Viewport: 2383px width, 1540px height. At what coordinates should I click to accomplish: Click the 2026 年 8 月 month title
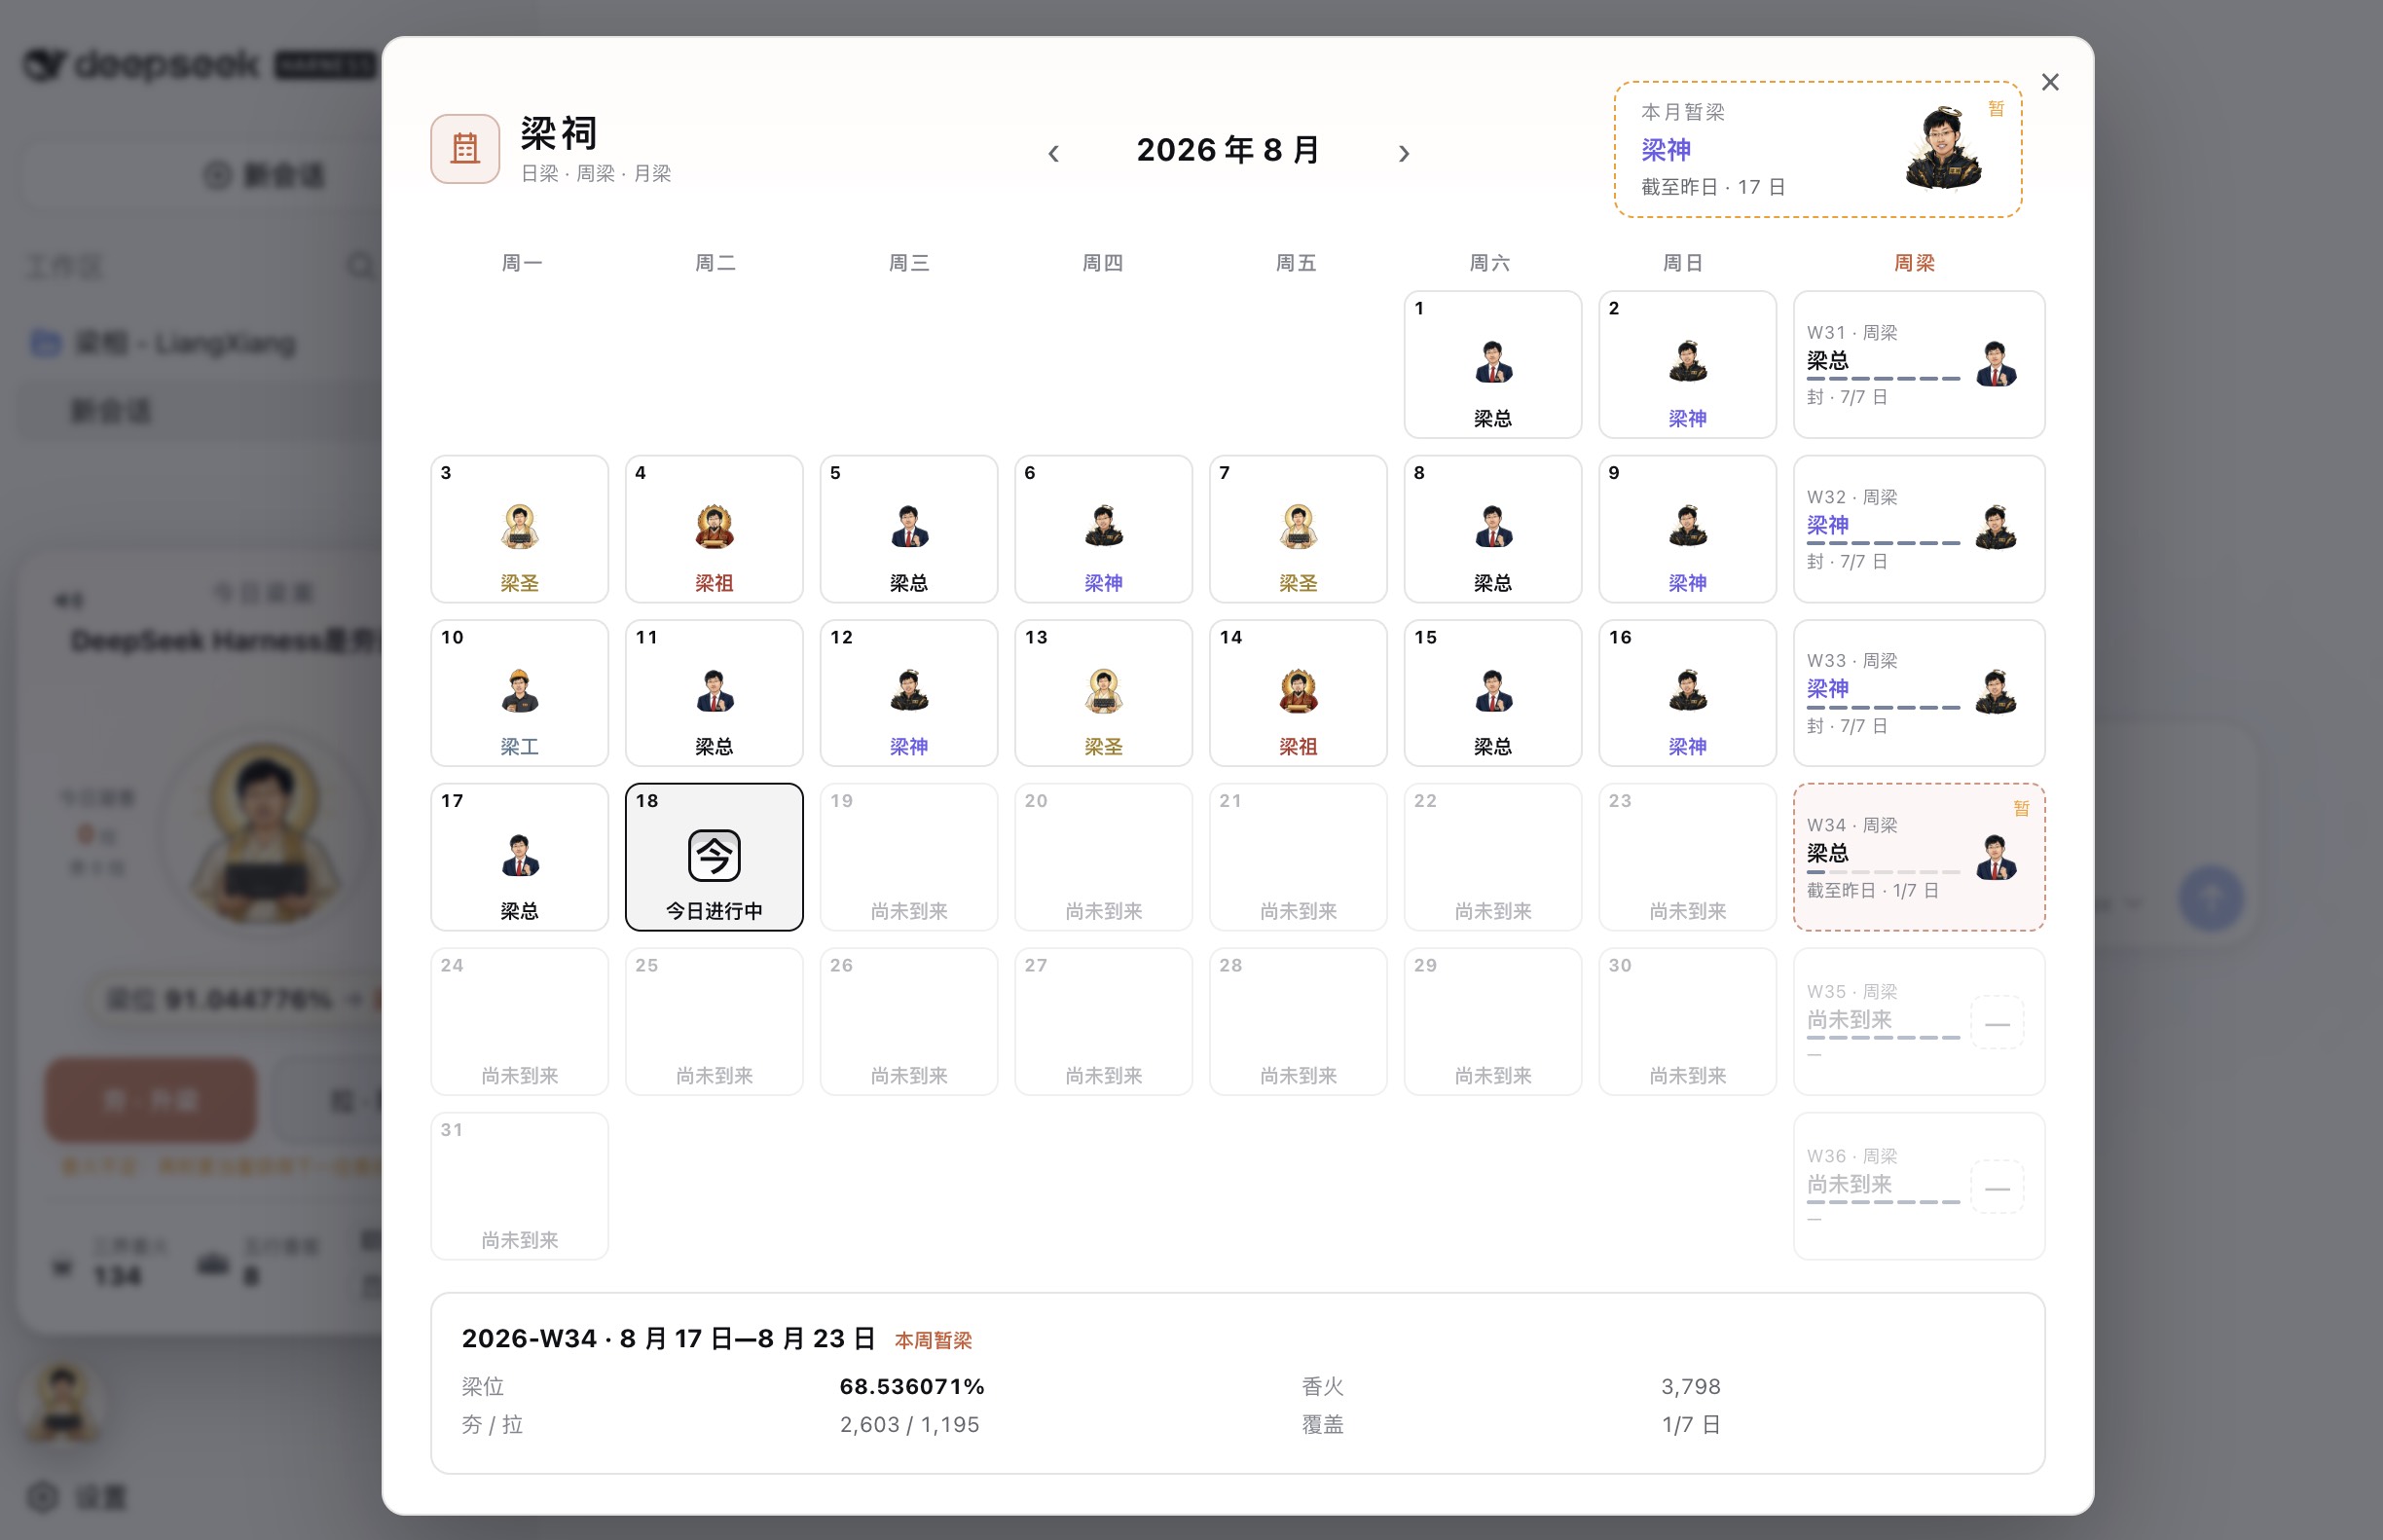(x=1228, y=150)
